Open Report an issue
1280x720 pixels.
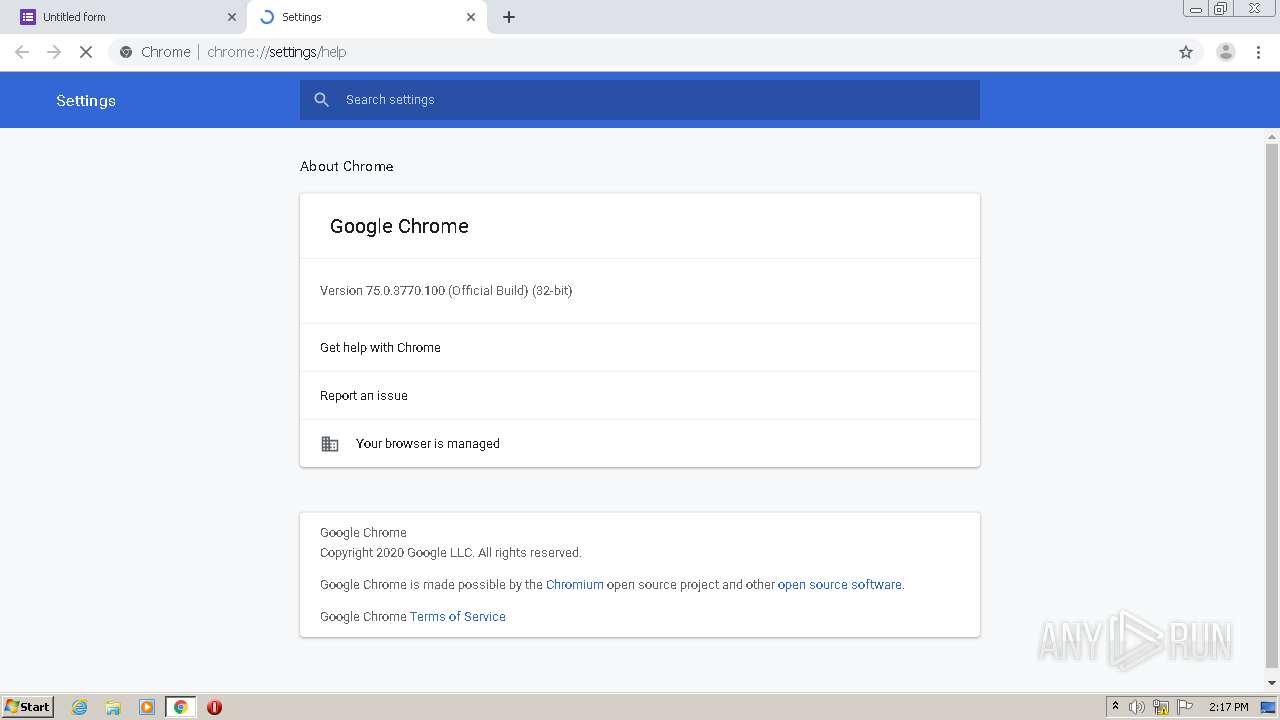click(640, 396)
